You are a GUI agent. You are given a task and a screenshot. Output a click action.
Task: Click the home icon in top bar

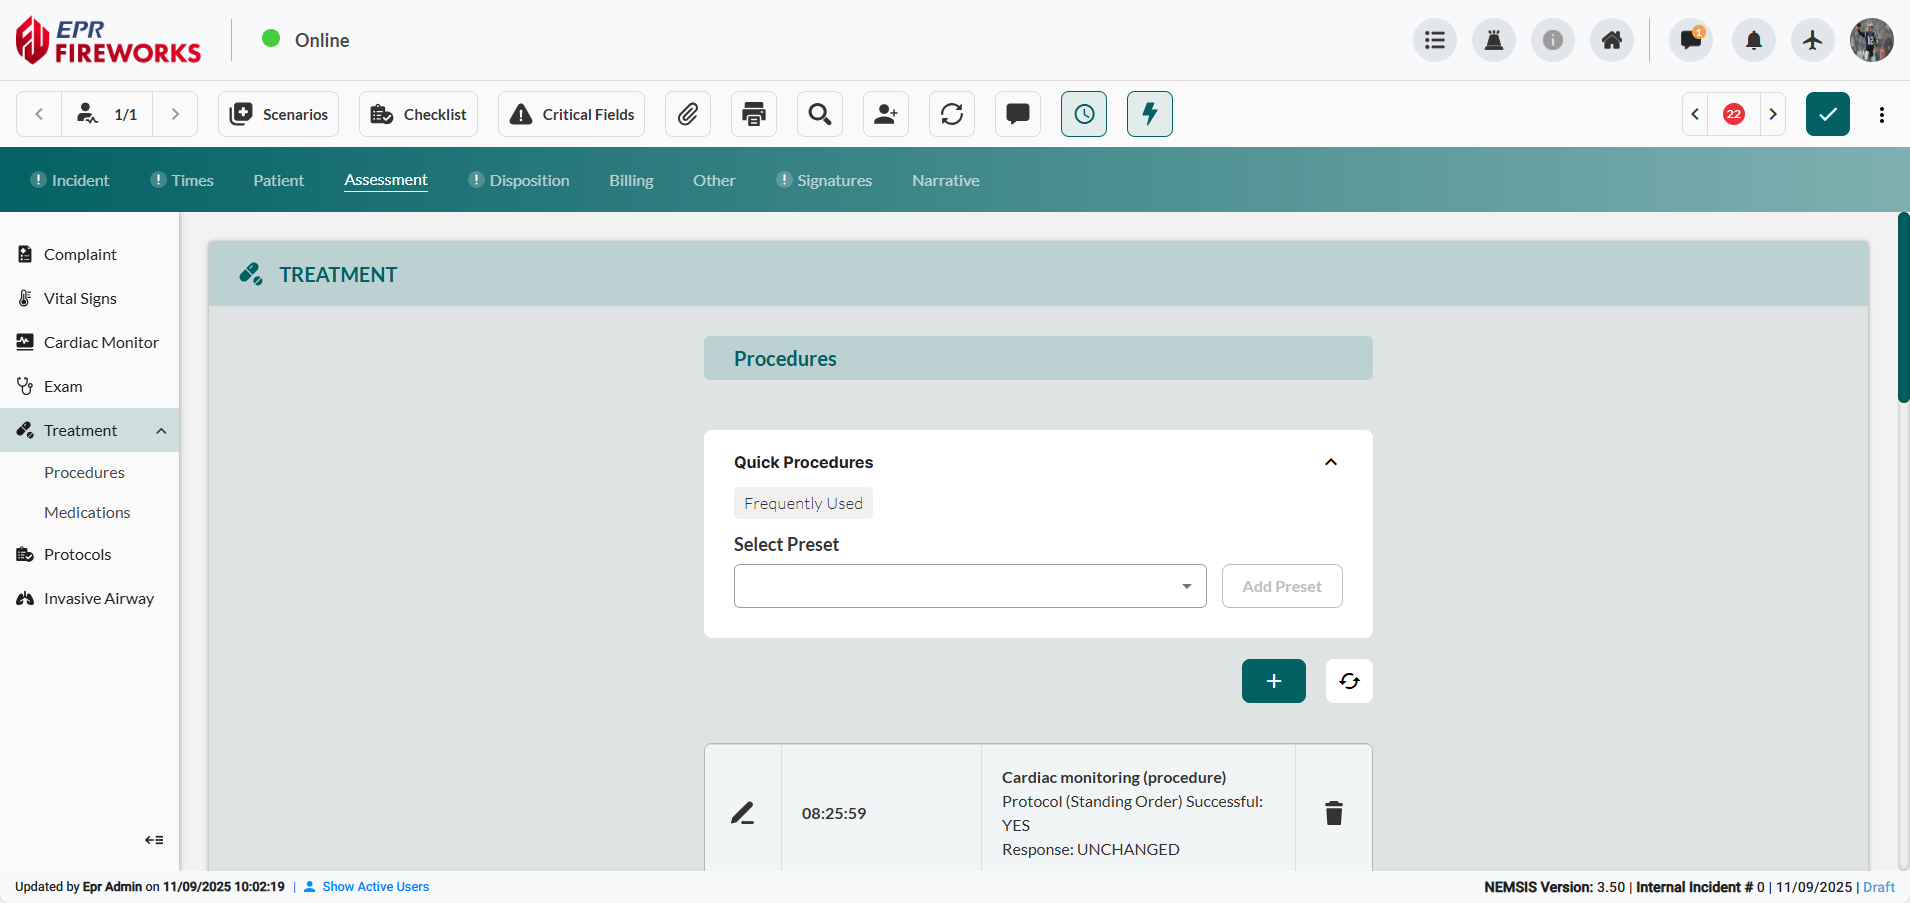[x=1612, y=40]
